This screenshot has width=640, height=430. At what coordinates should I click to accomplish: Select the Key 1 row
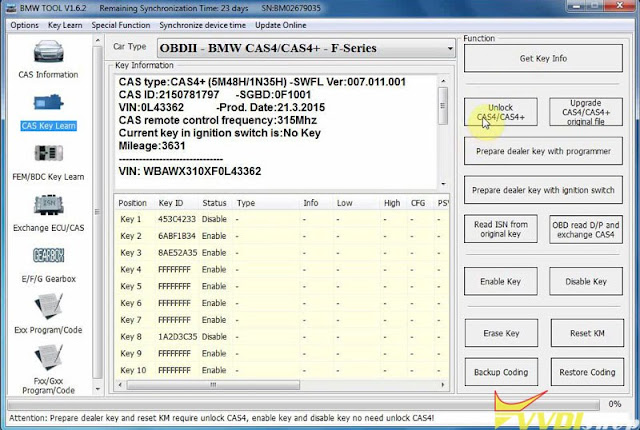(282, 219)
